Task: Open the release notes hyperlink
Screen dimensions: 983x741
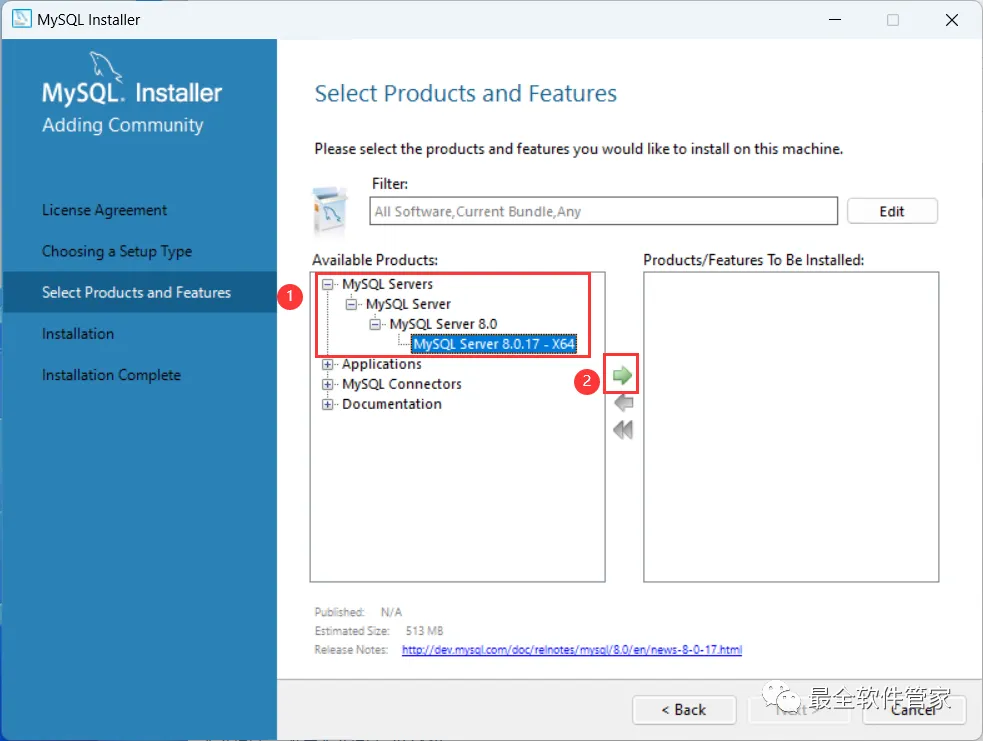Action: click(572, 650)
